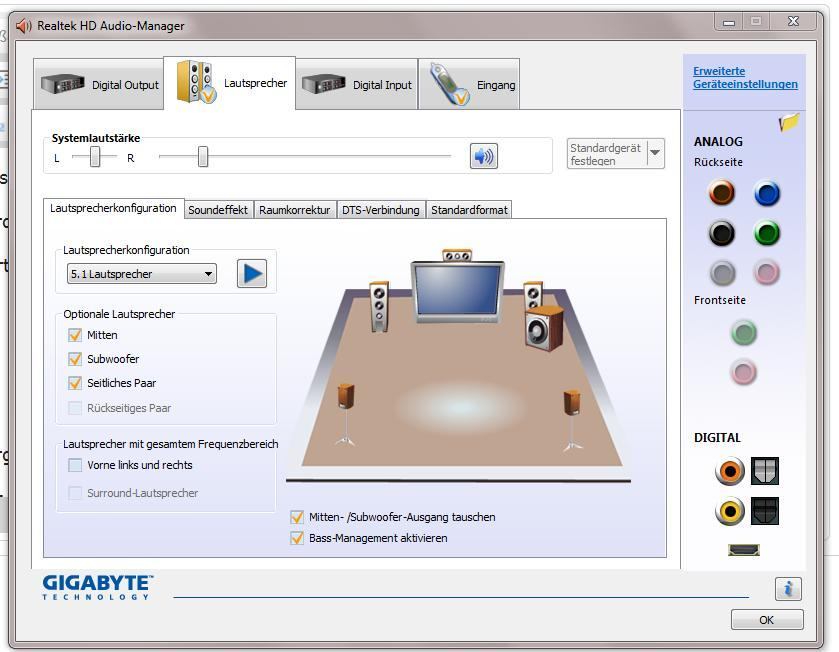
Task: Open the 5.1 Lautsprecher configuration dropdown
Action: (x=142, y=274)
